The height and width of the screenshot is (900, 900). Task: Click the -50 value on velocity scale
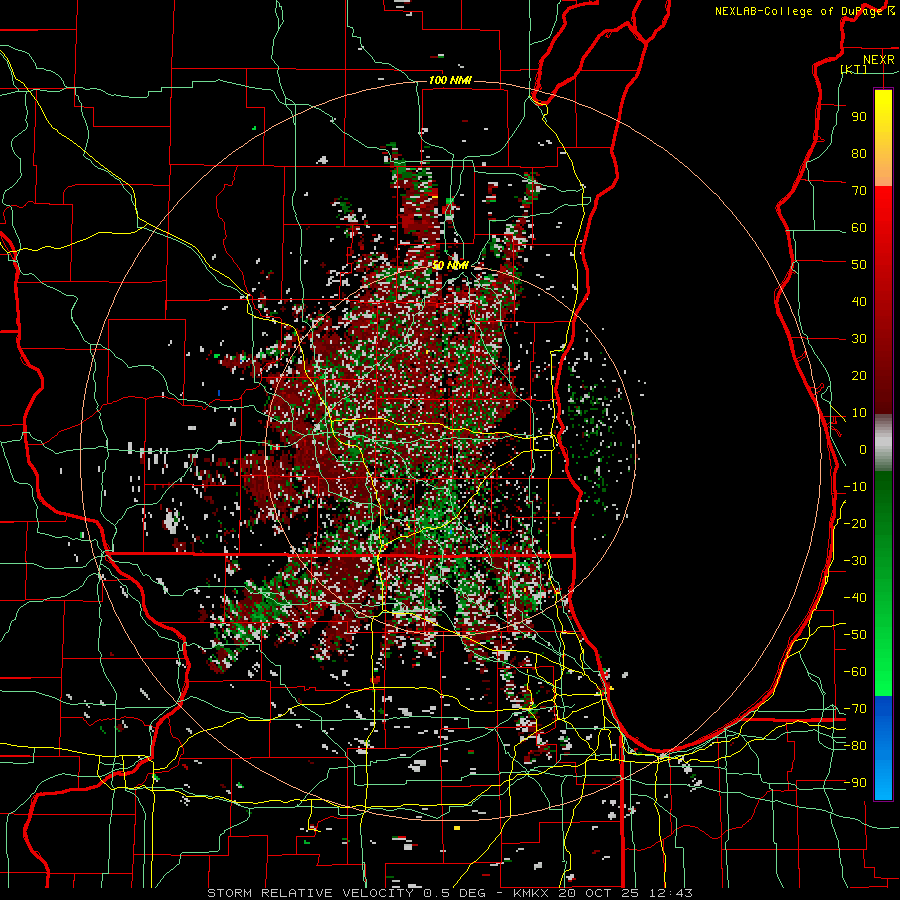pos(855,635)
